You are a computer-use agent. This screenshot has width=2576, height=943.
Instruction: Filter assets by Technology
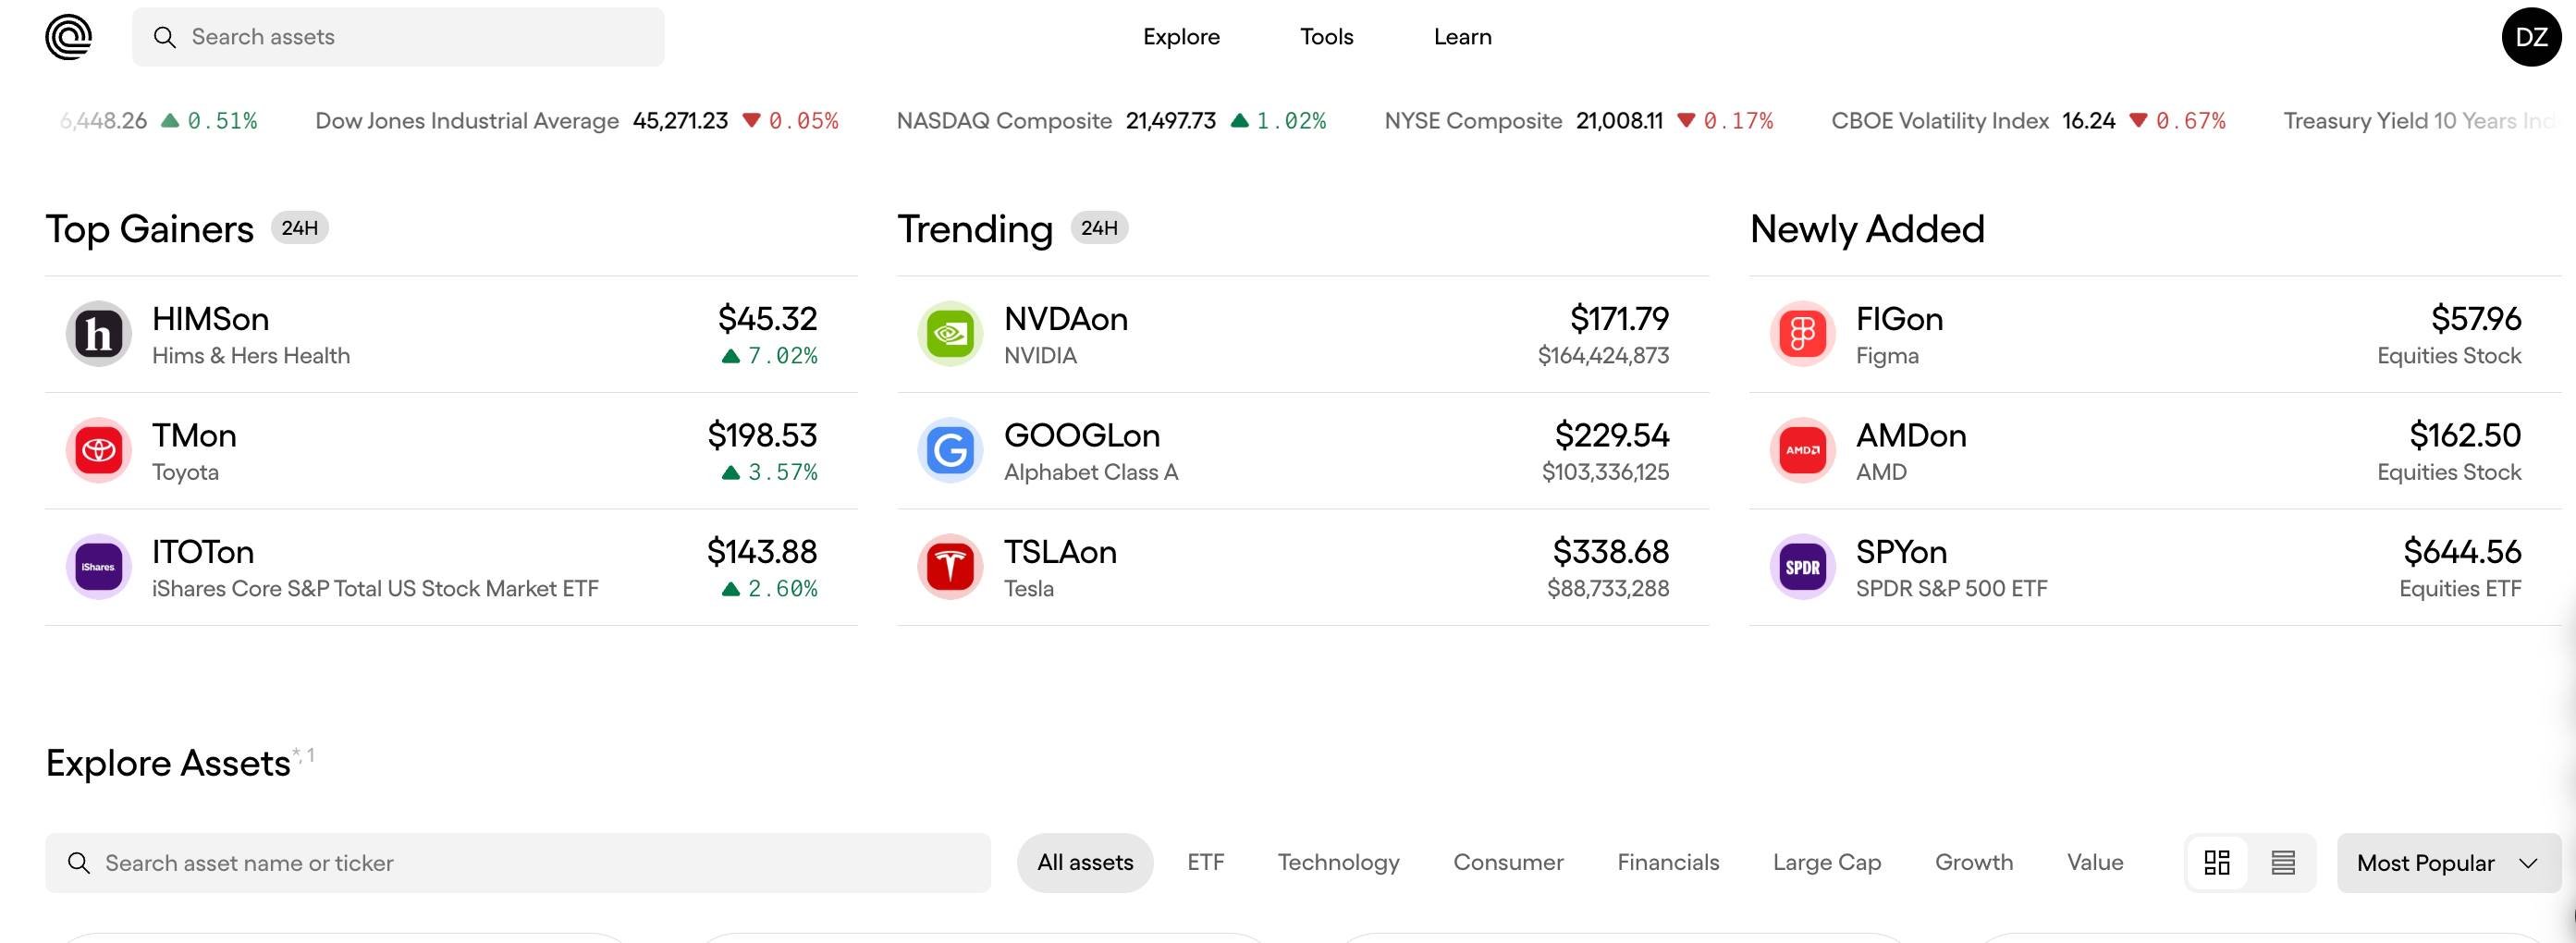(1338, 862)
